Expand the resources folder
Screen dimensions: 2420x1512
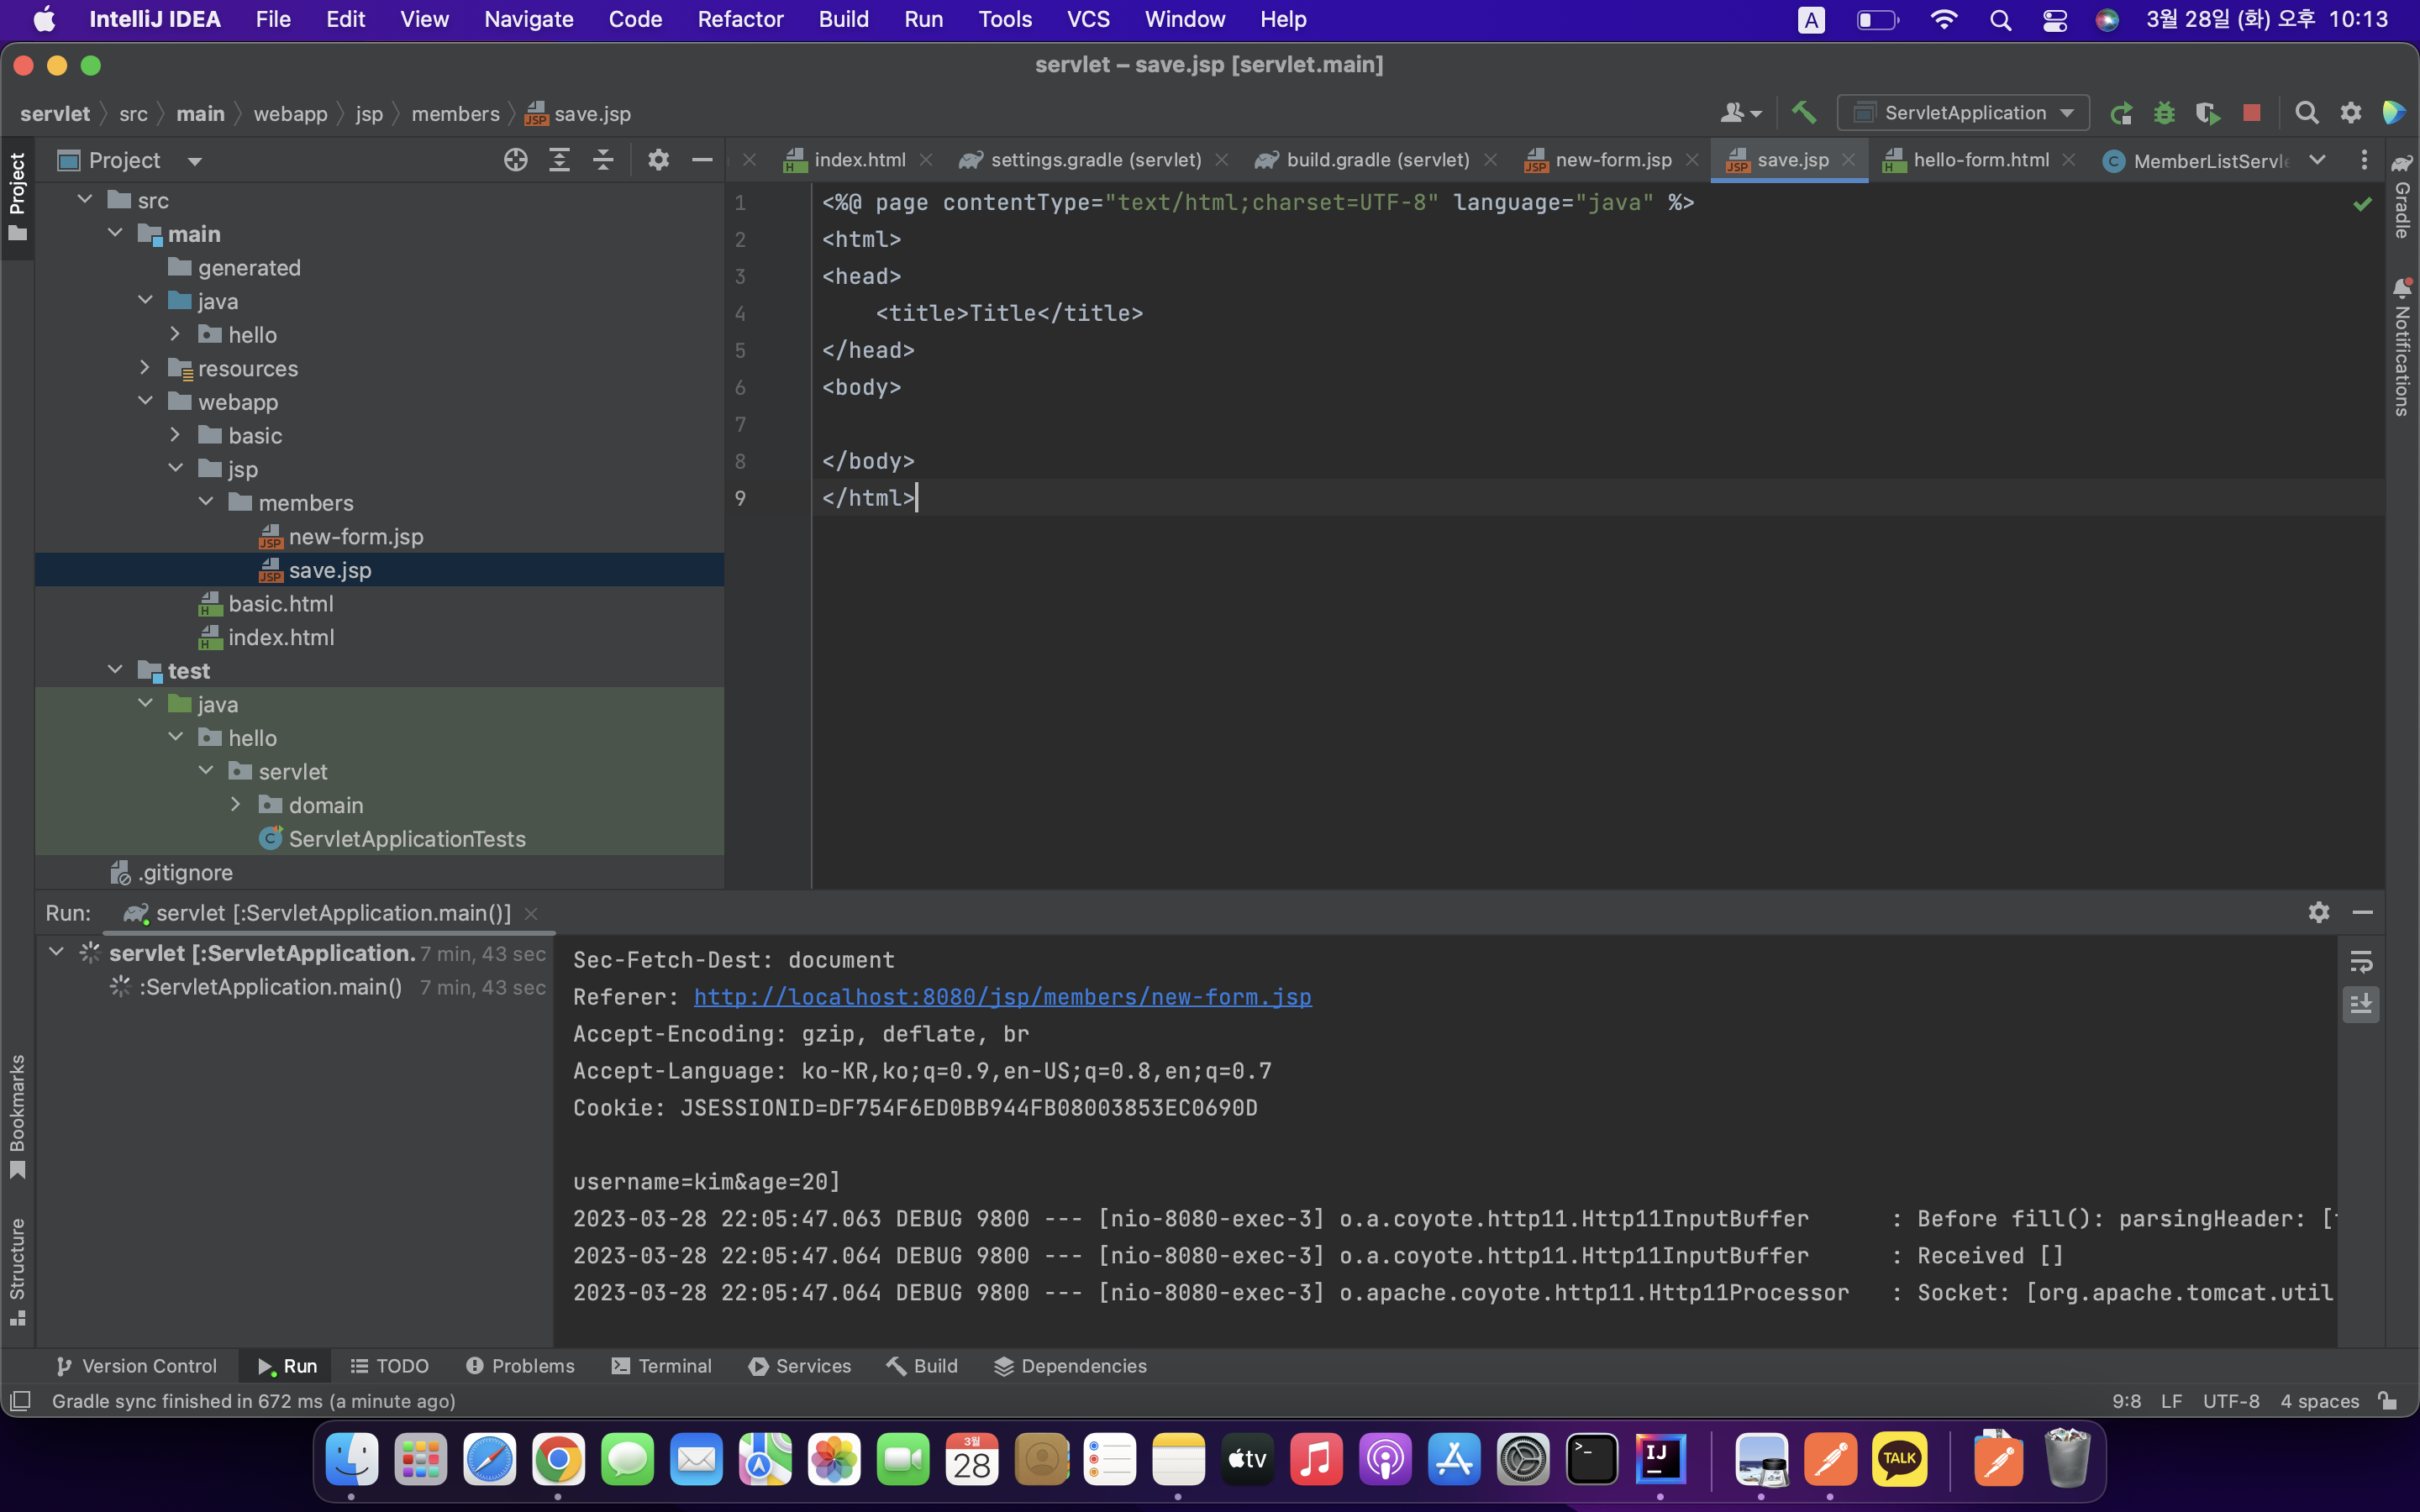(145, 368)
